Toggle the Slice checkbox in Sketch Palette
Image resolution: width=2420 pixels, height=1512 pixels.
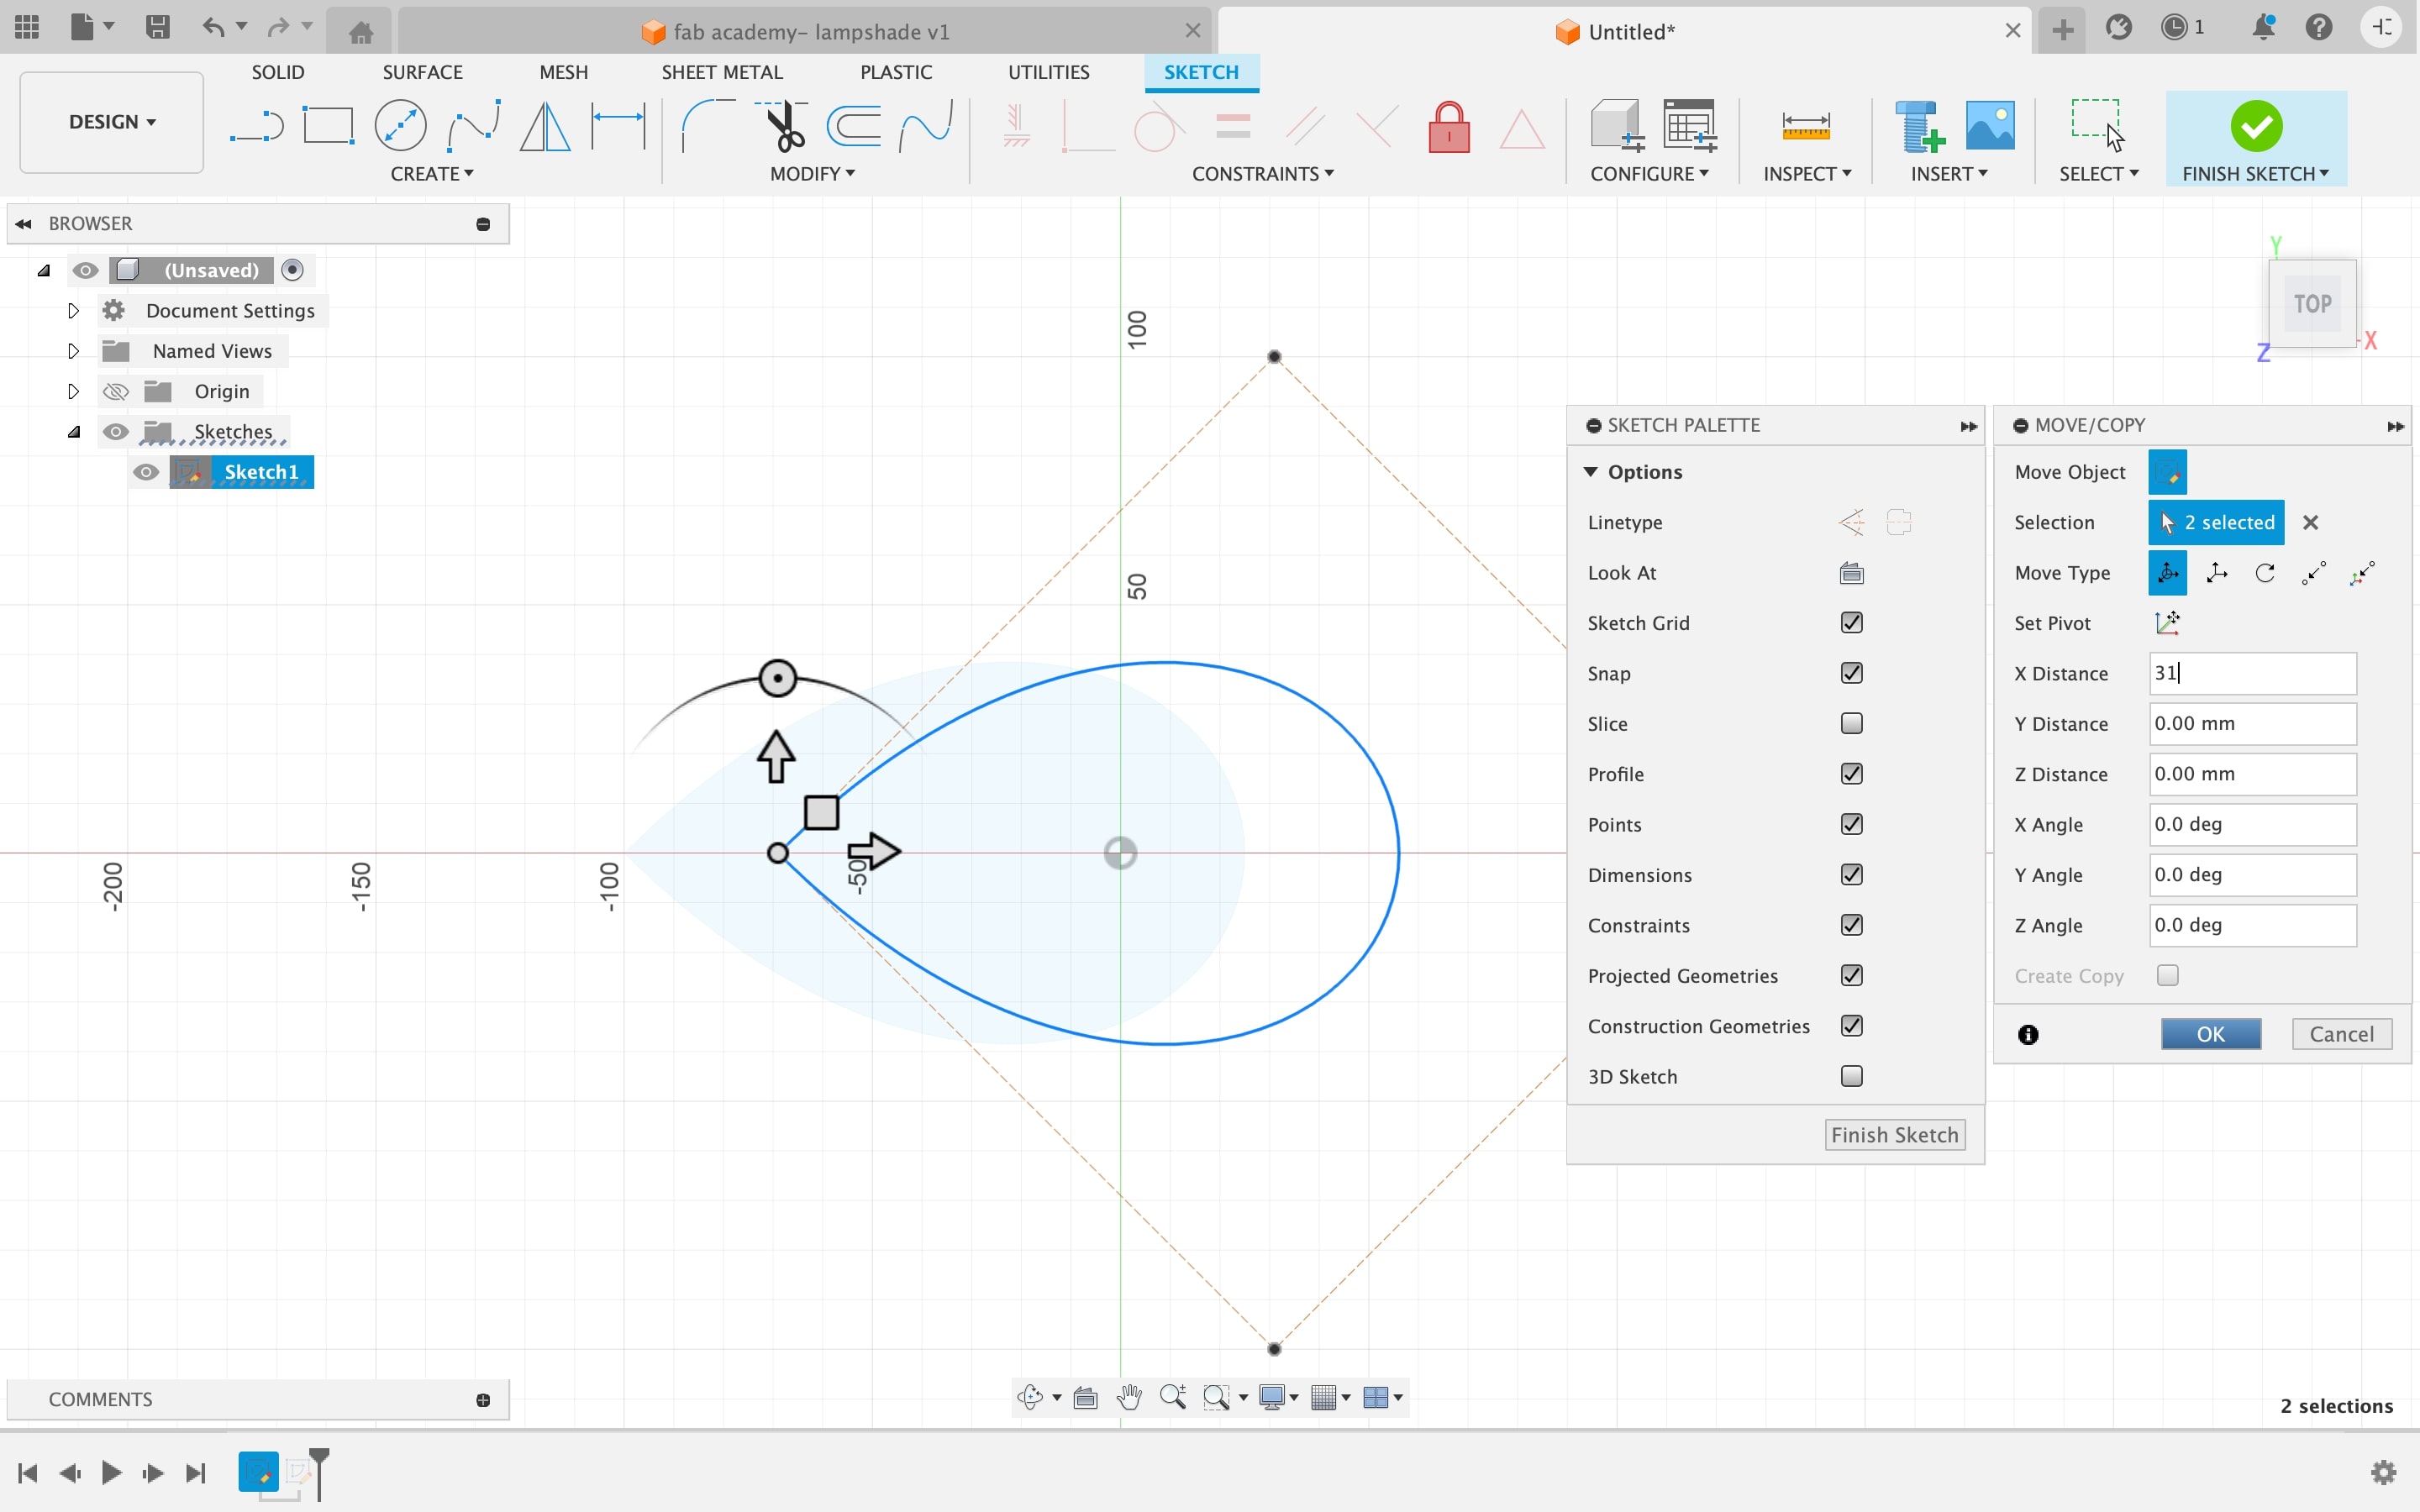1852,723
